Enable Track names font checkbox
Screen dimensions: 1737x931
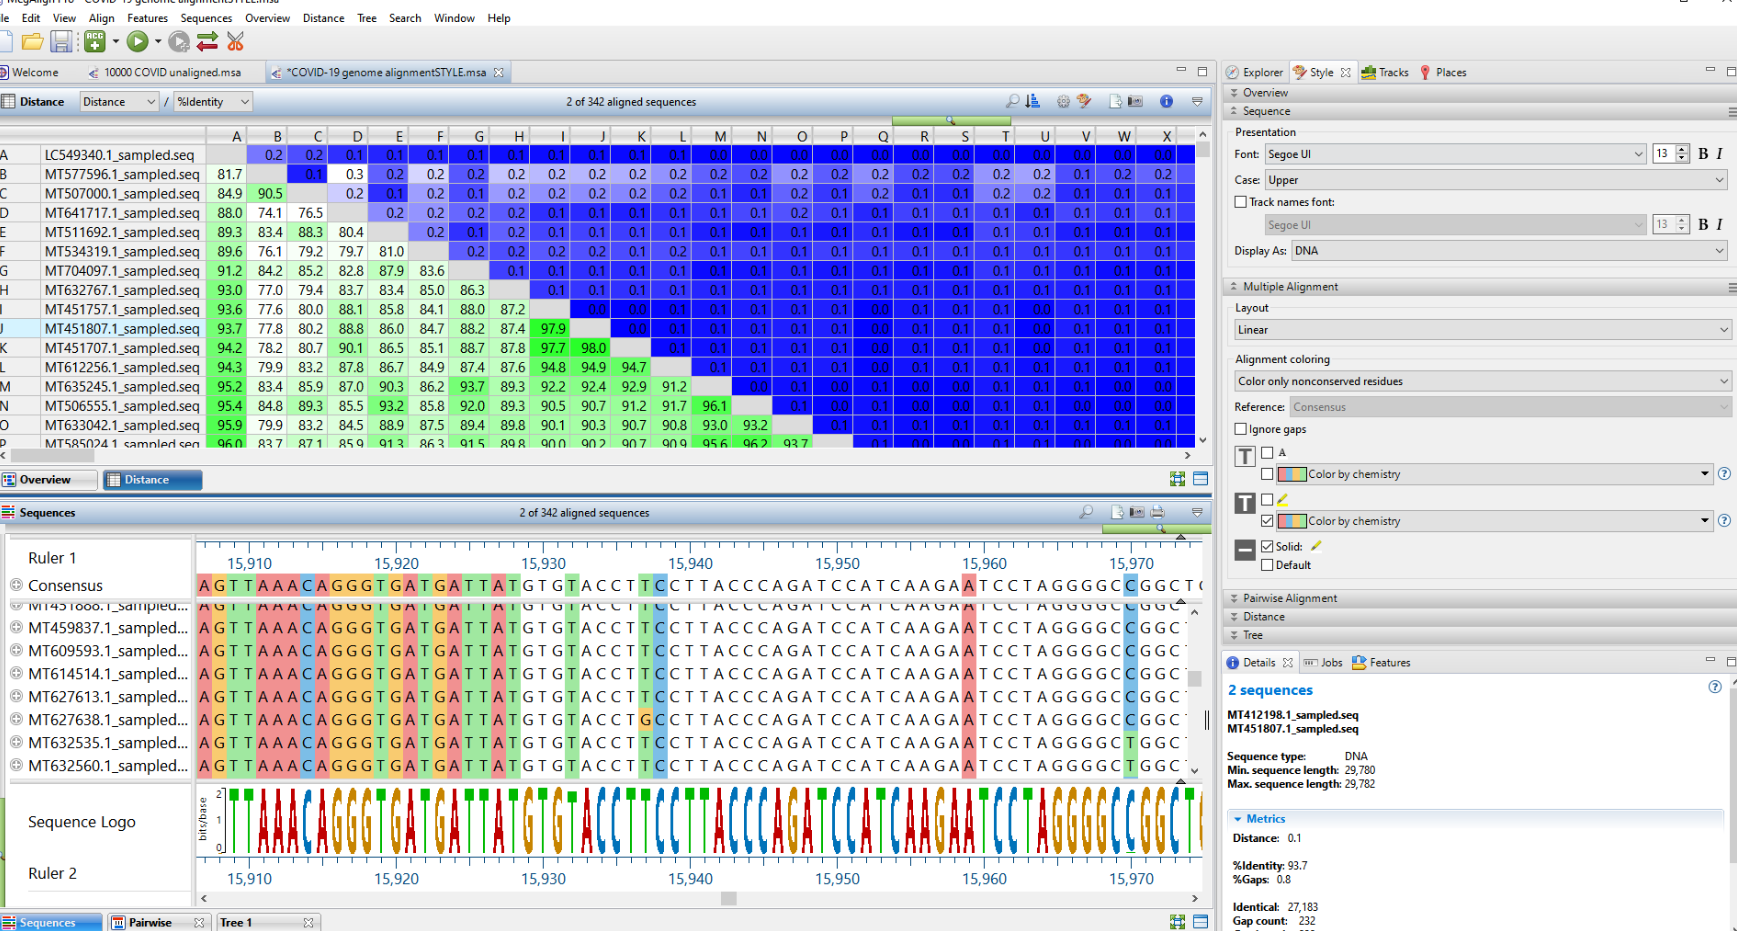tap(1241, 202)
